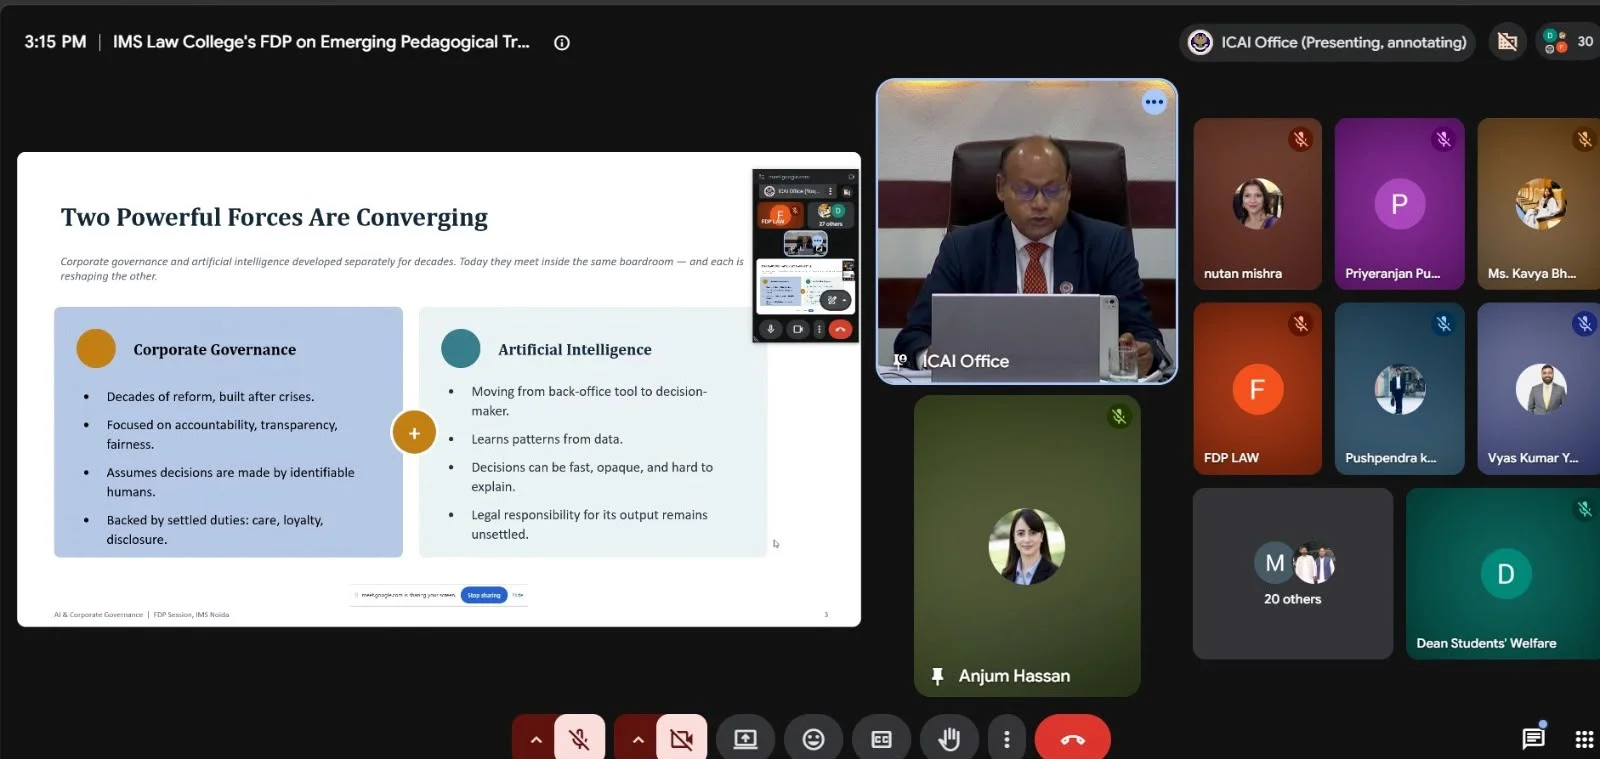
Task: Unpin Anjum Hassan using the pin icon
Action: (937, 677)
